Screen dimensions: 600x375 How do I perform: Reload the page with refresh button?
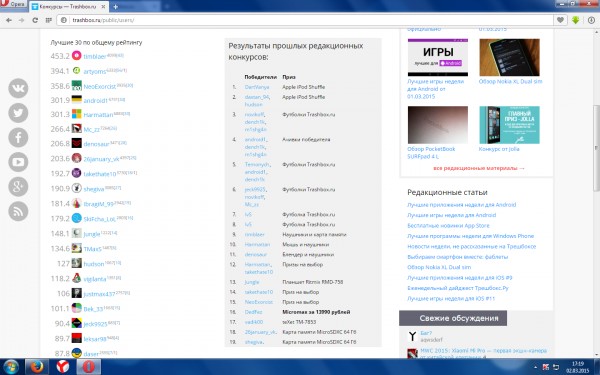pos(35,20)
